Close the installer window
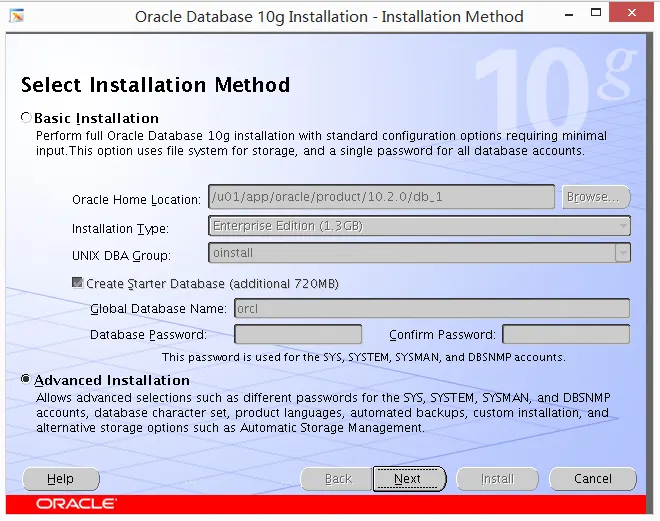 click(x=631, y=13)
